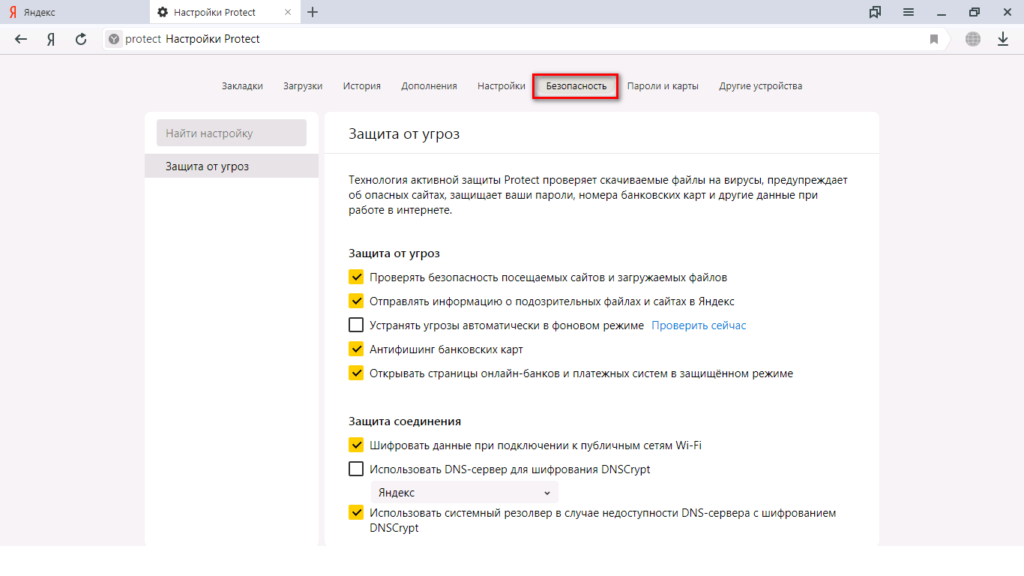The image size is (1024, 576).
Task: Switch to the Яндекс browser tab
Action: point(74,12)
